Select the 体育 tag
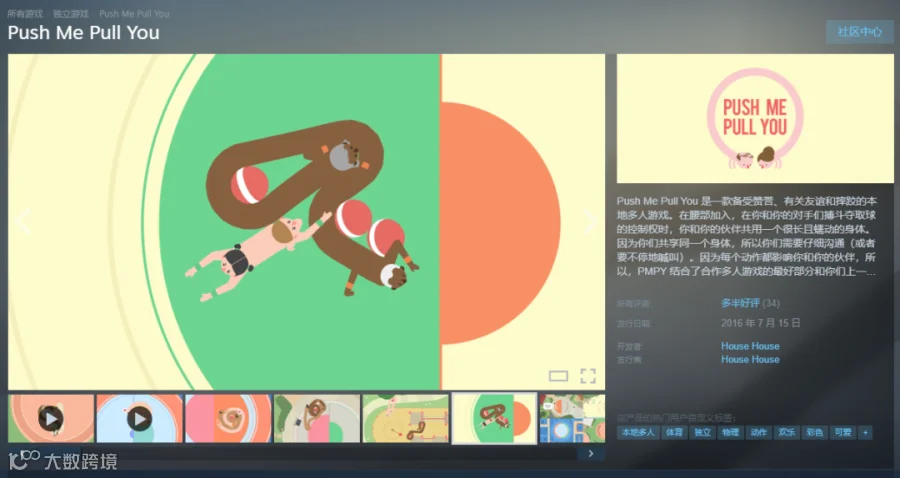900x478 pixels. [674, 433]
